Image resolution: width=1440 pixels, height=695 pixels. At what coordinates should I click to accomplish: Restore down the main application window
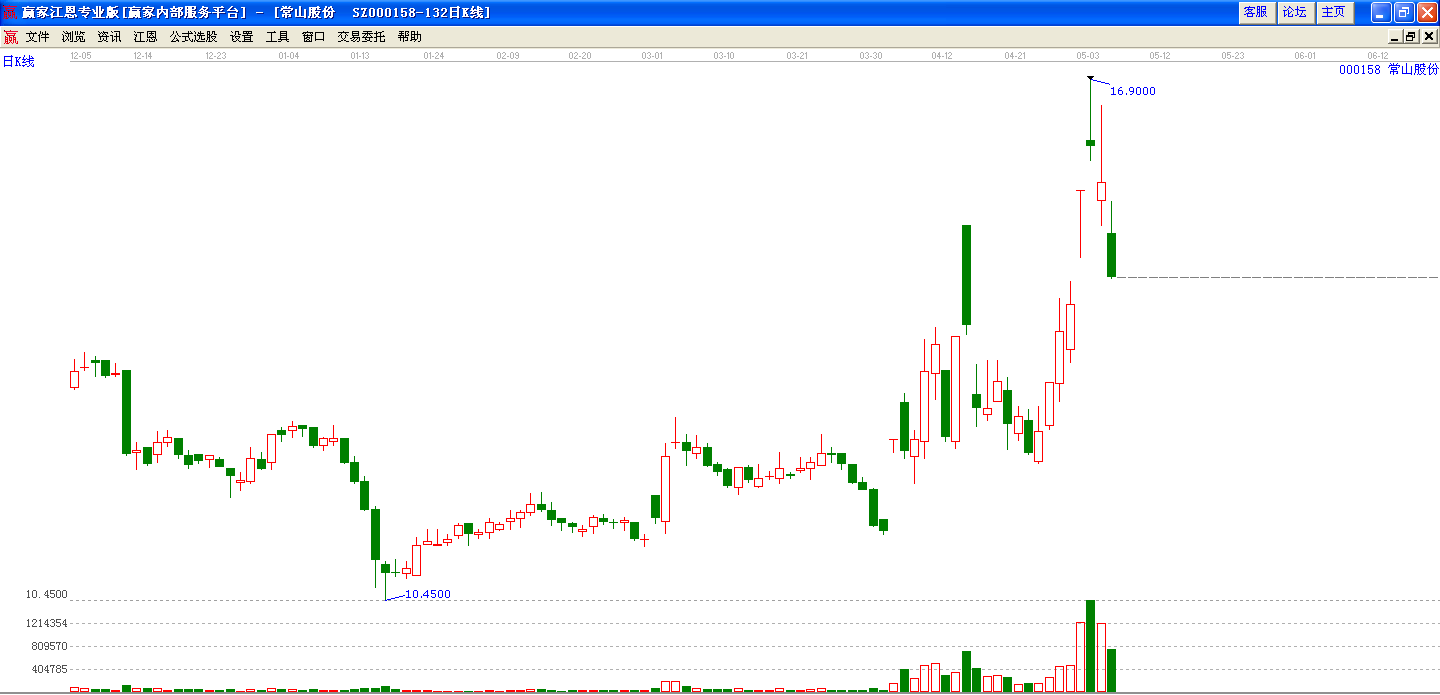[x=1404, y=12]
